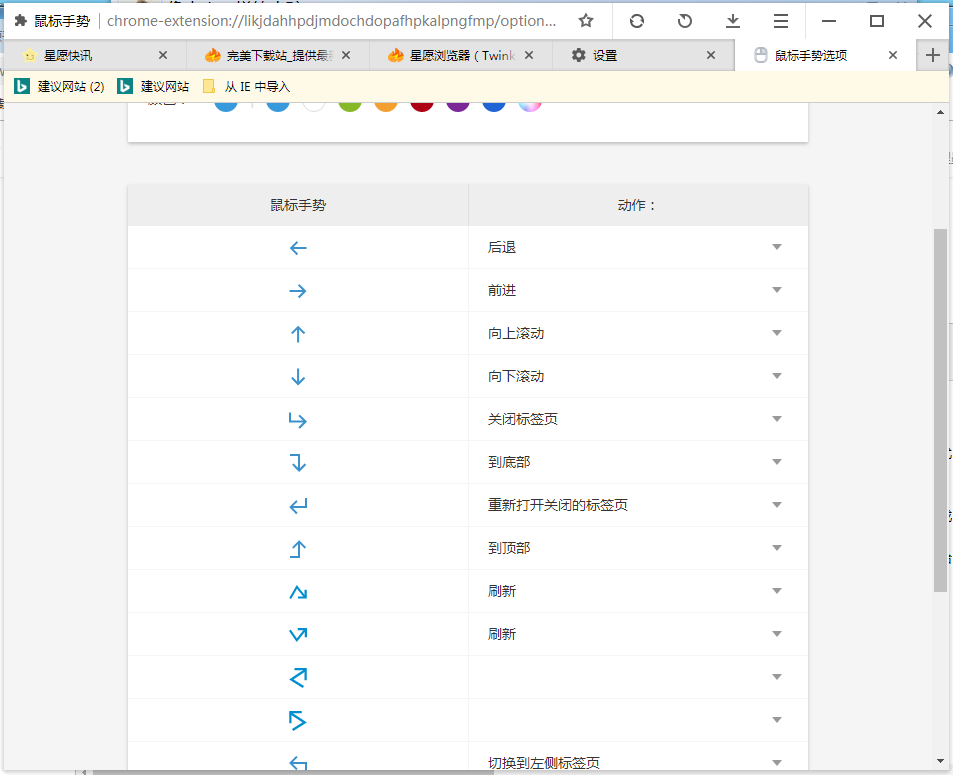
Task: Open the action dropdown next to 后退
Action: [x=777, y=247]
